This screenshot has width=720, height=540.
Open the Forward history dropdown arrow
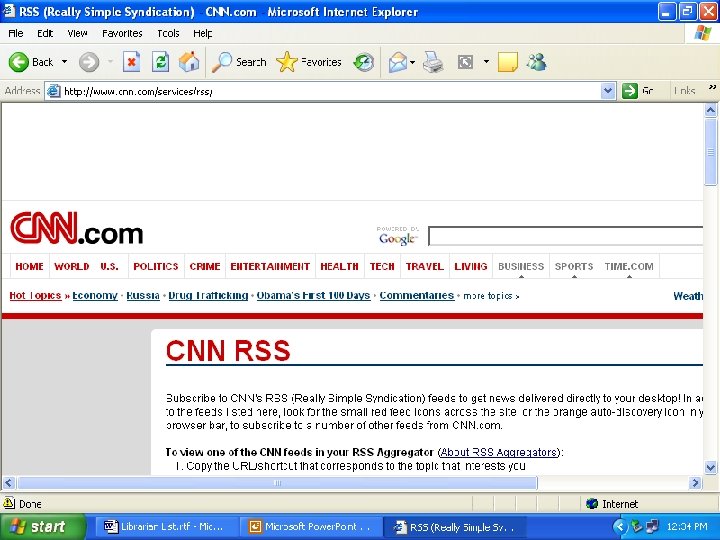(x=110, y=62)
